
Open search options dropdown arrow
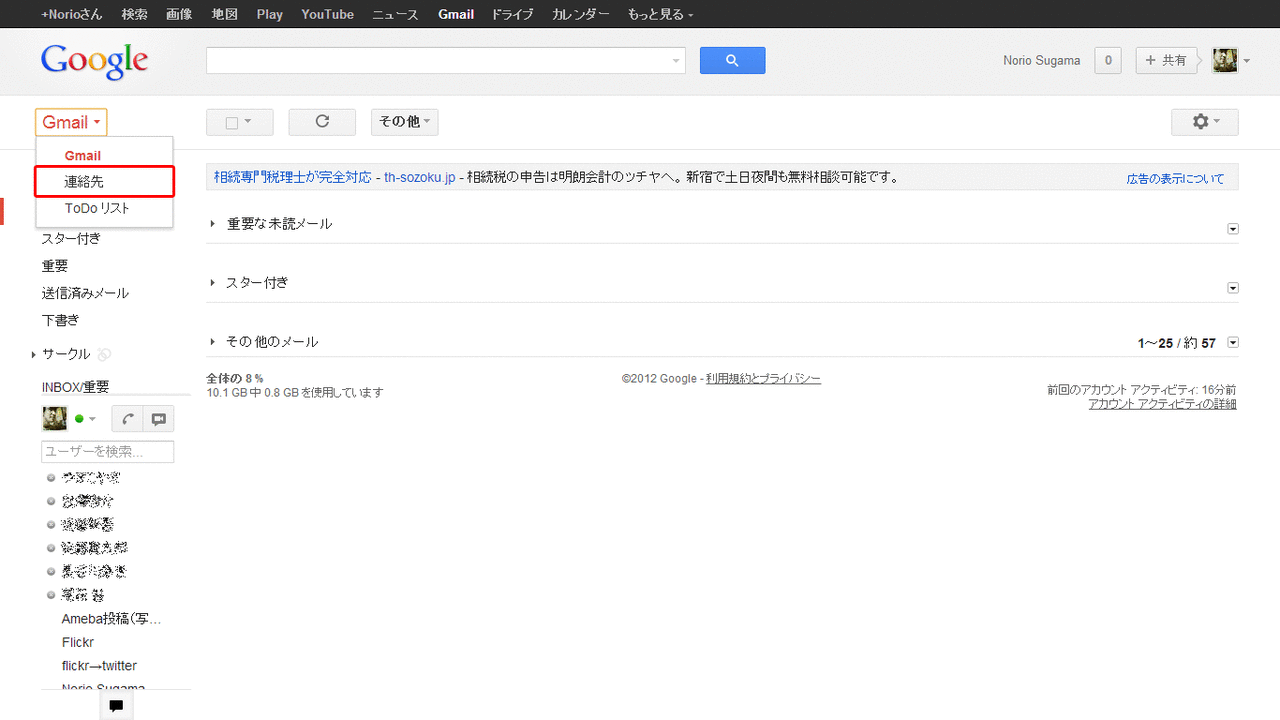[x=676, y=61]
